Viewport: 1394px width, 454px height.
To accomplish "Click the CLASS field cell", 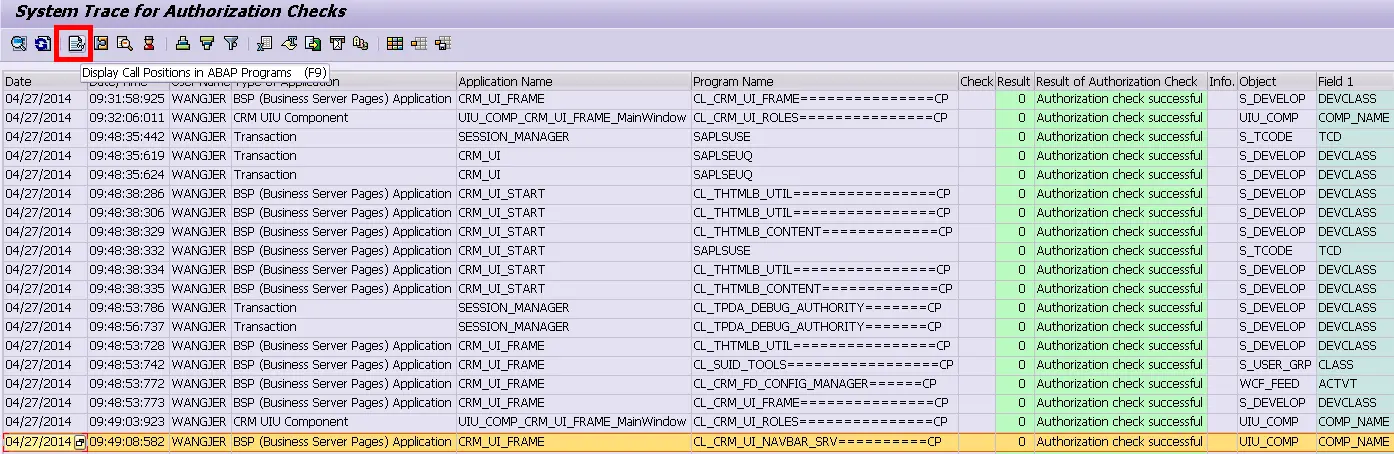I will 1354,365.
